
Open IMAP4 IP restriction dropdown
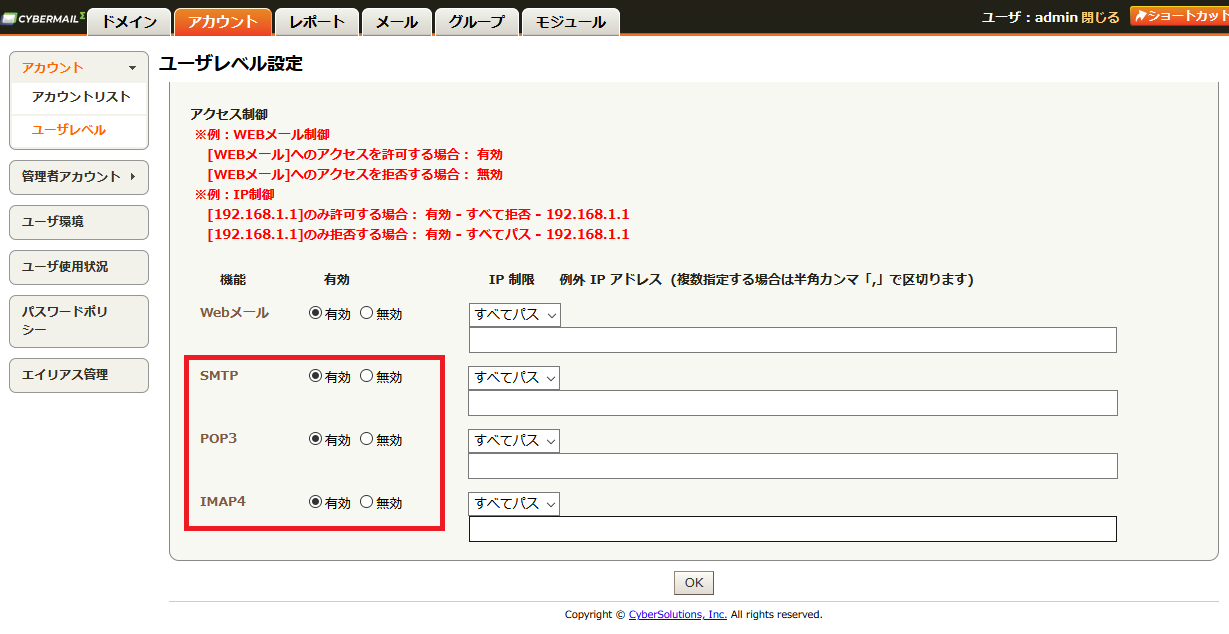tap(514, 504)
